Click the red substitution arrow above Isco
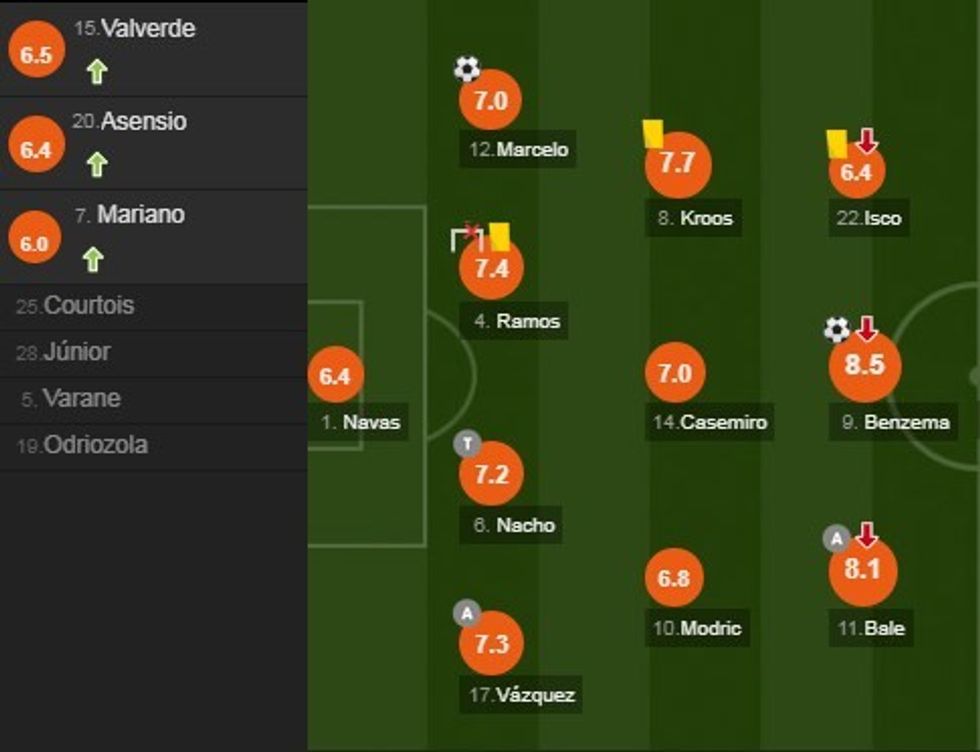Viewport: 980px width, 752px height. point(866,141)
